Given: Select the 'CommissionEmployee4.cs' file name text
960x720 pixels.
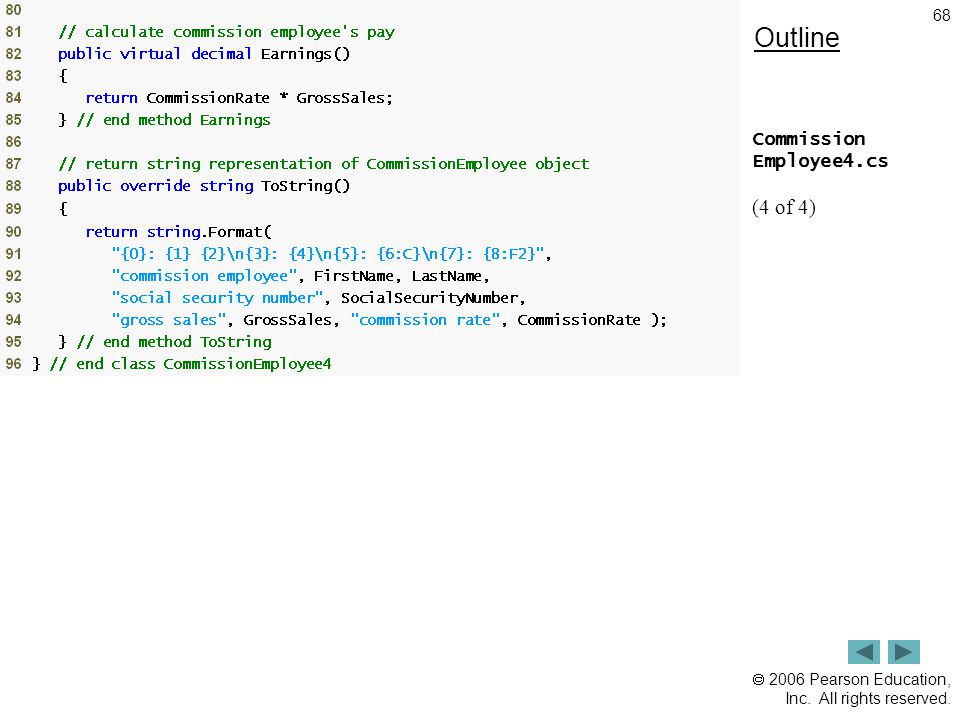Looking at the screenshot, I should [x=820, y=150].
